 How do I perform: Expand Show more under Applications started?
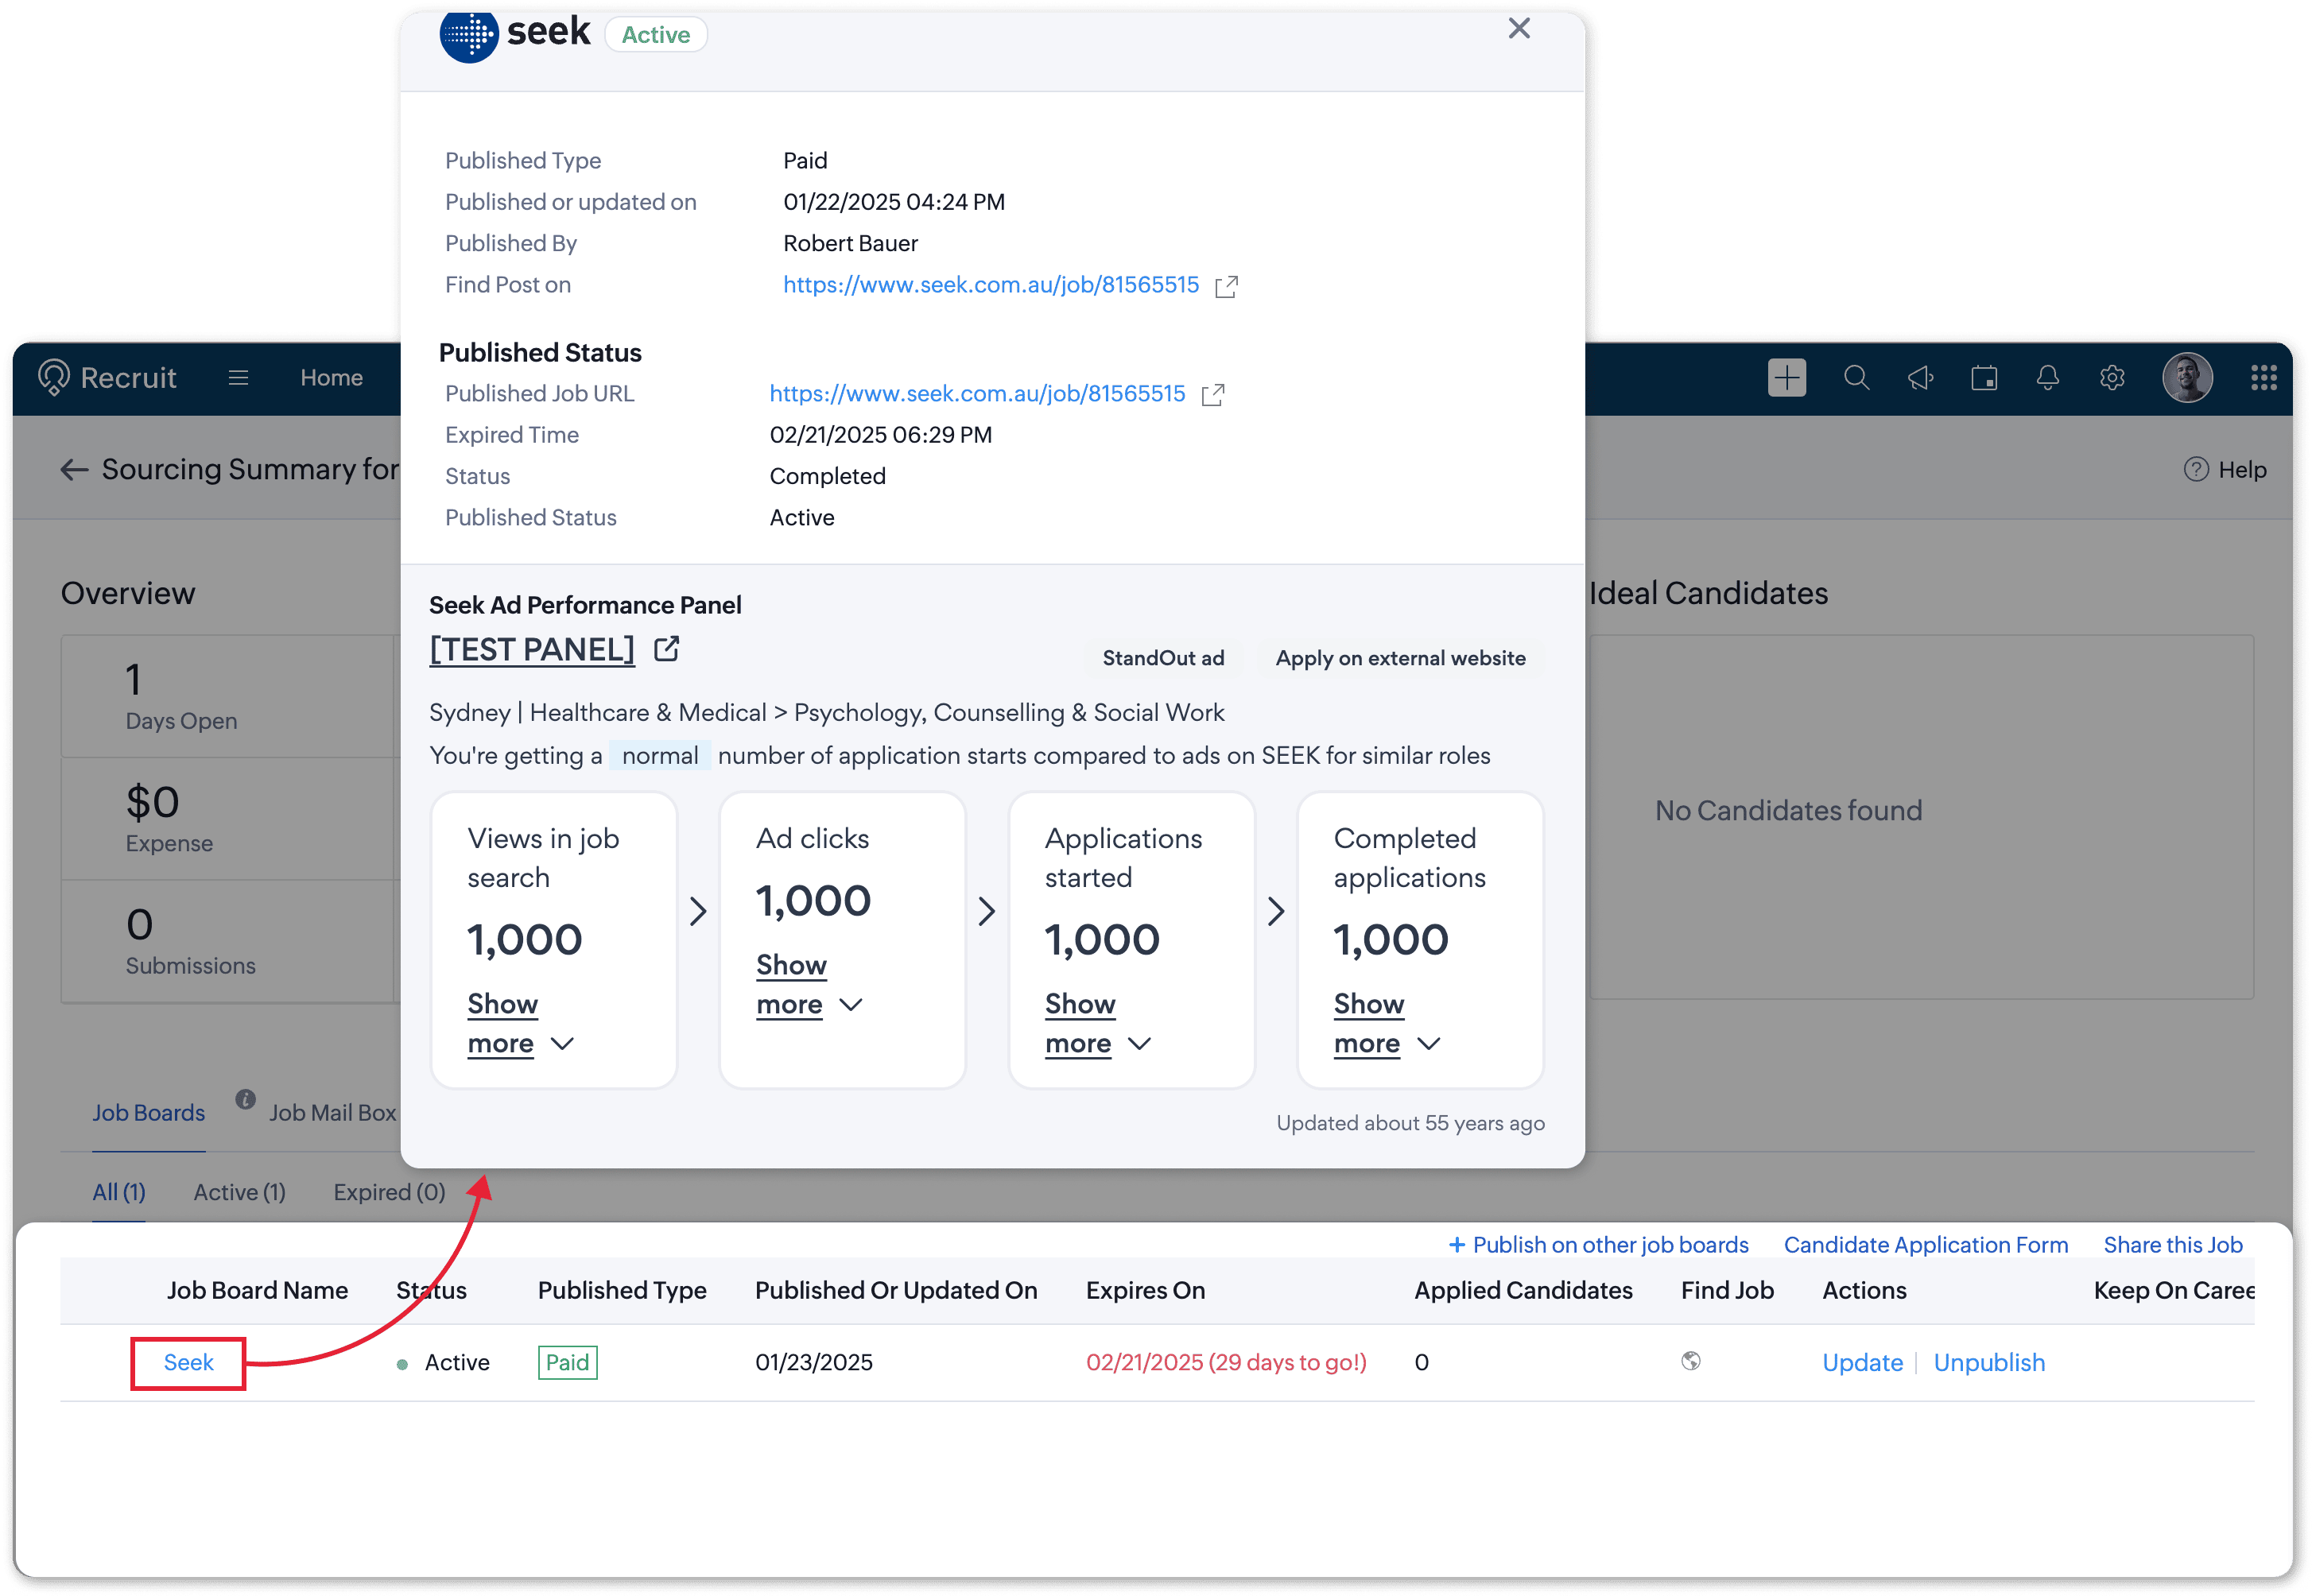tap(1098, 1024)
